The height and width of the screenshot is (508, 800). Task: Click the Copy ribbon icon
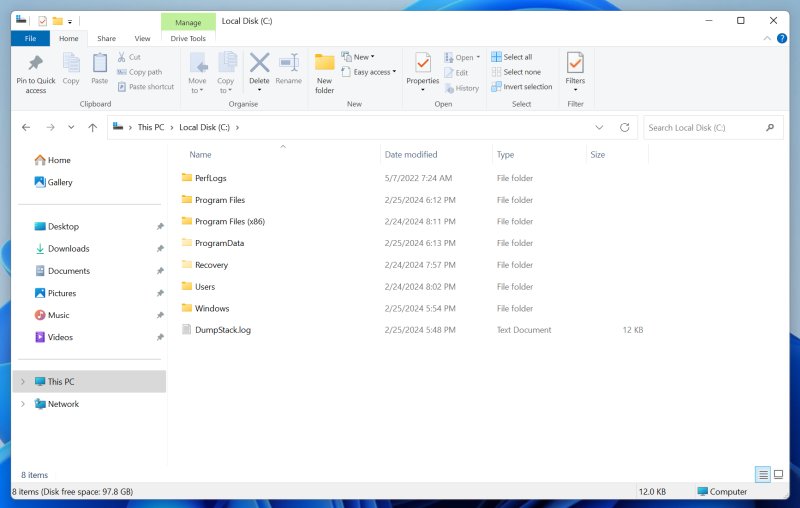point(71,63)
